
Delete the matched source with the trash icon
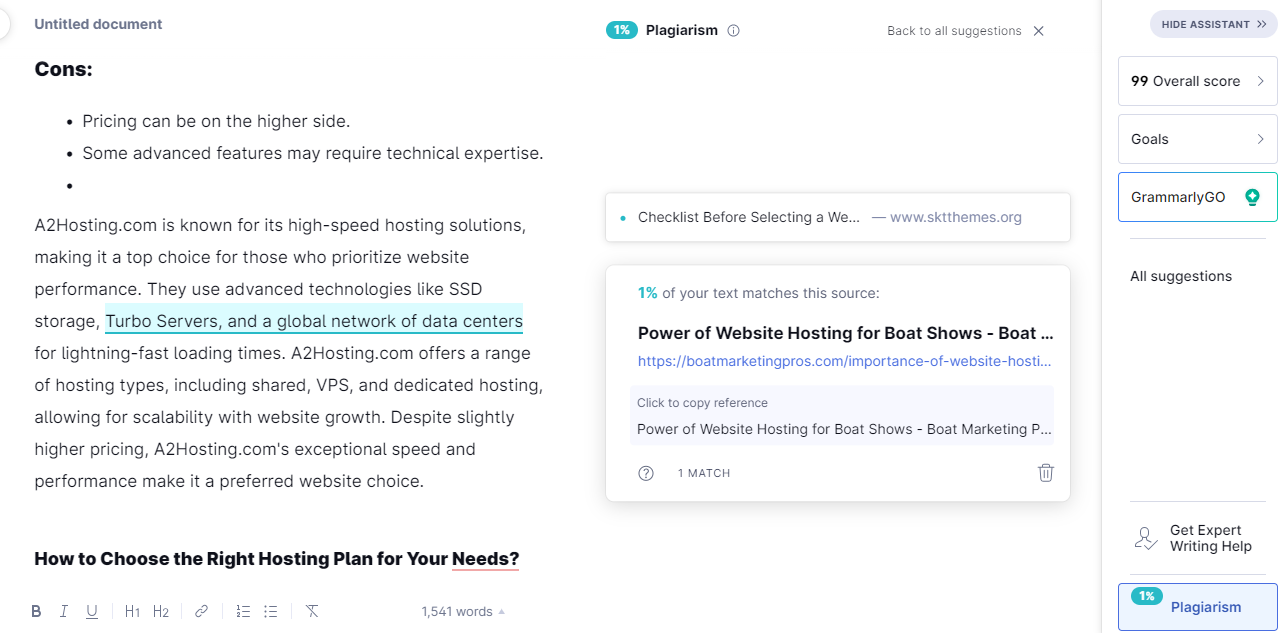[1046, 473]
